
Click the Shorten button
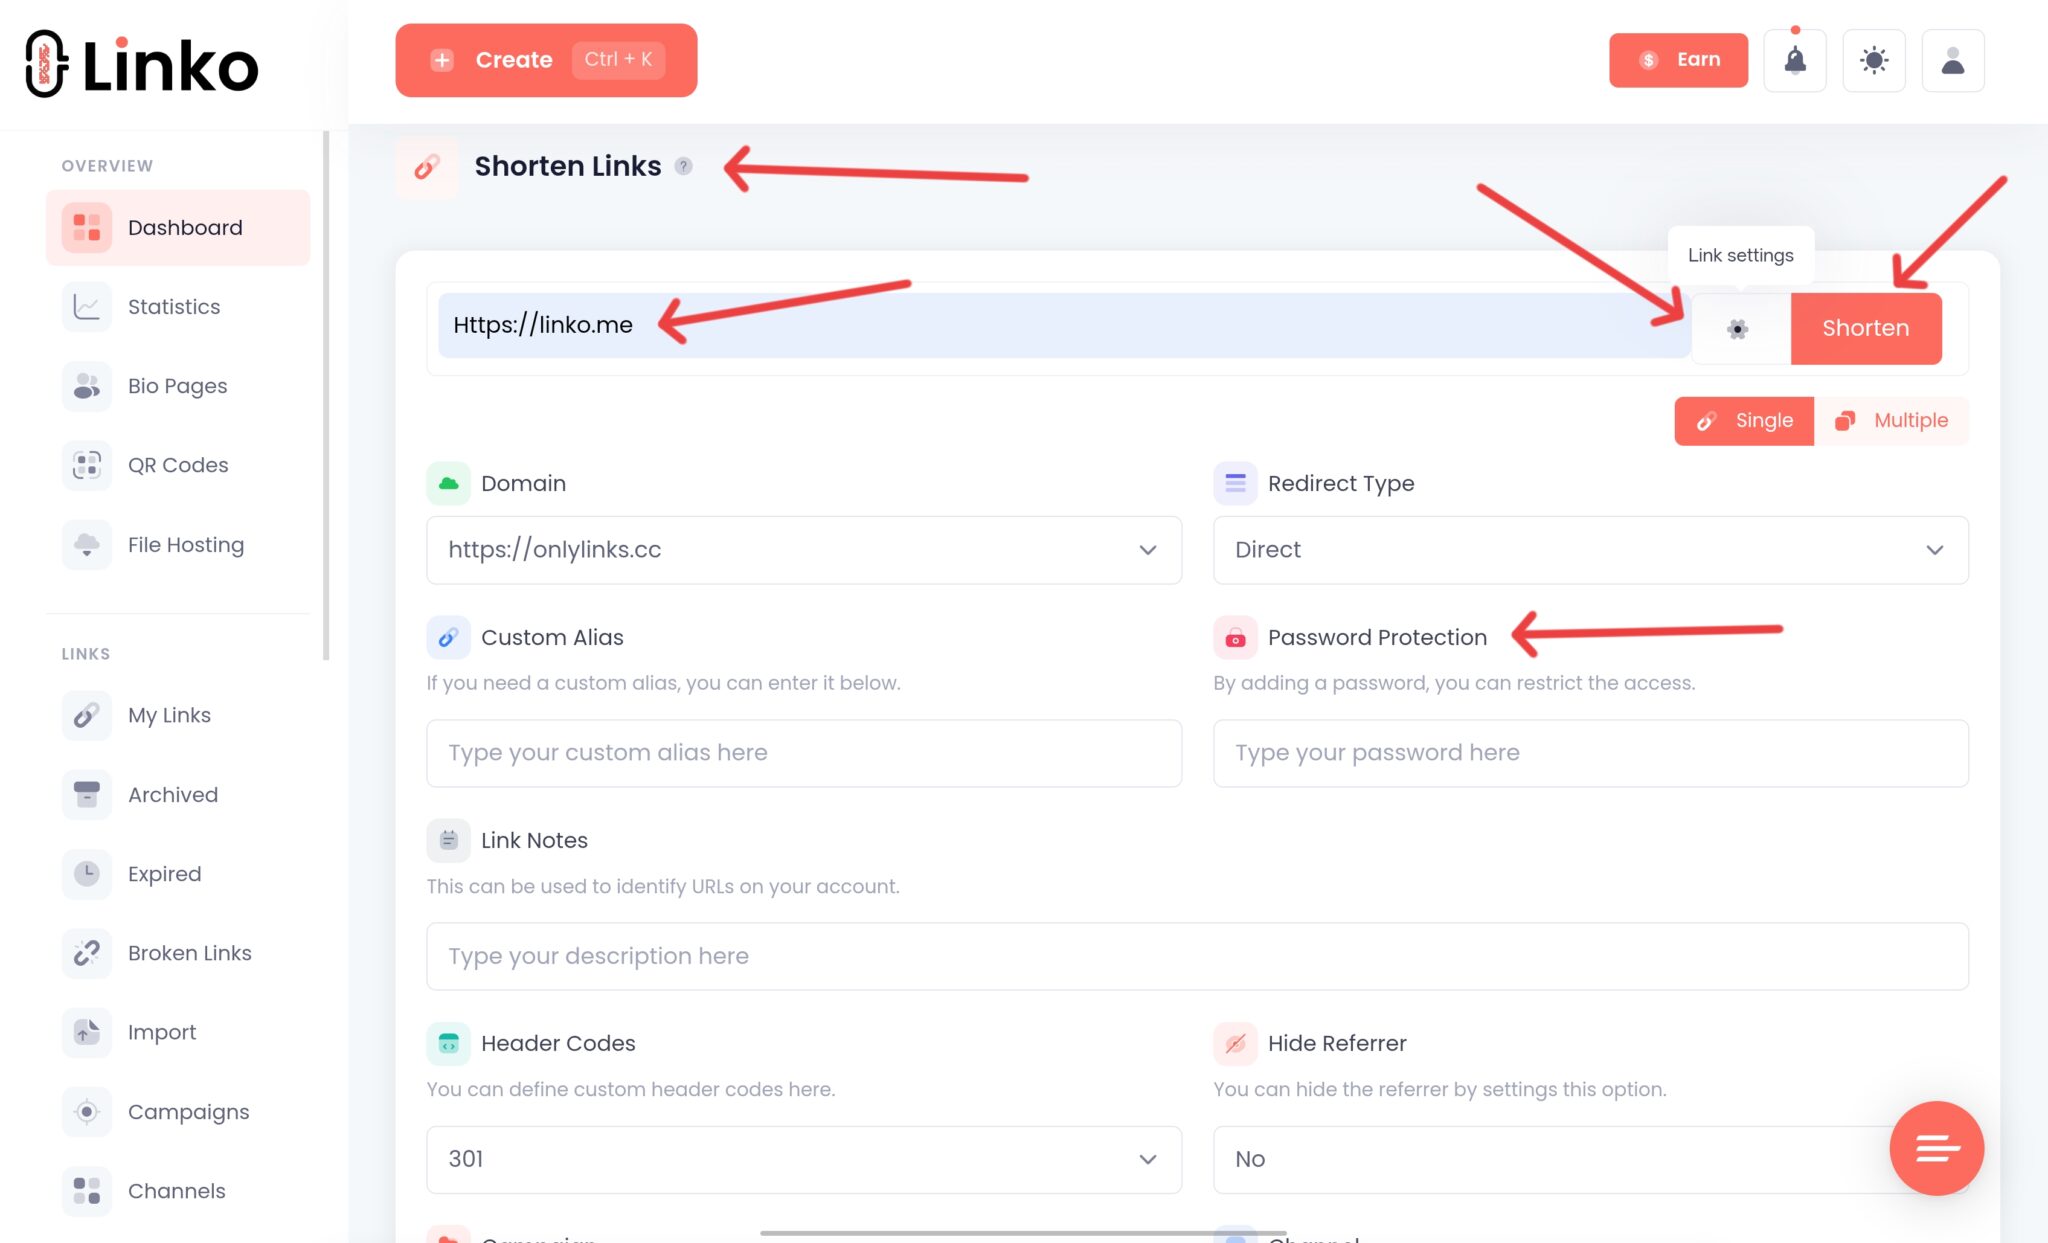(x=1865, y=328)
